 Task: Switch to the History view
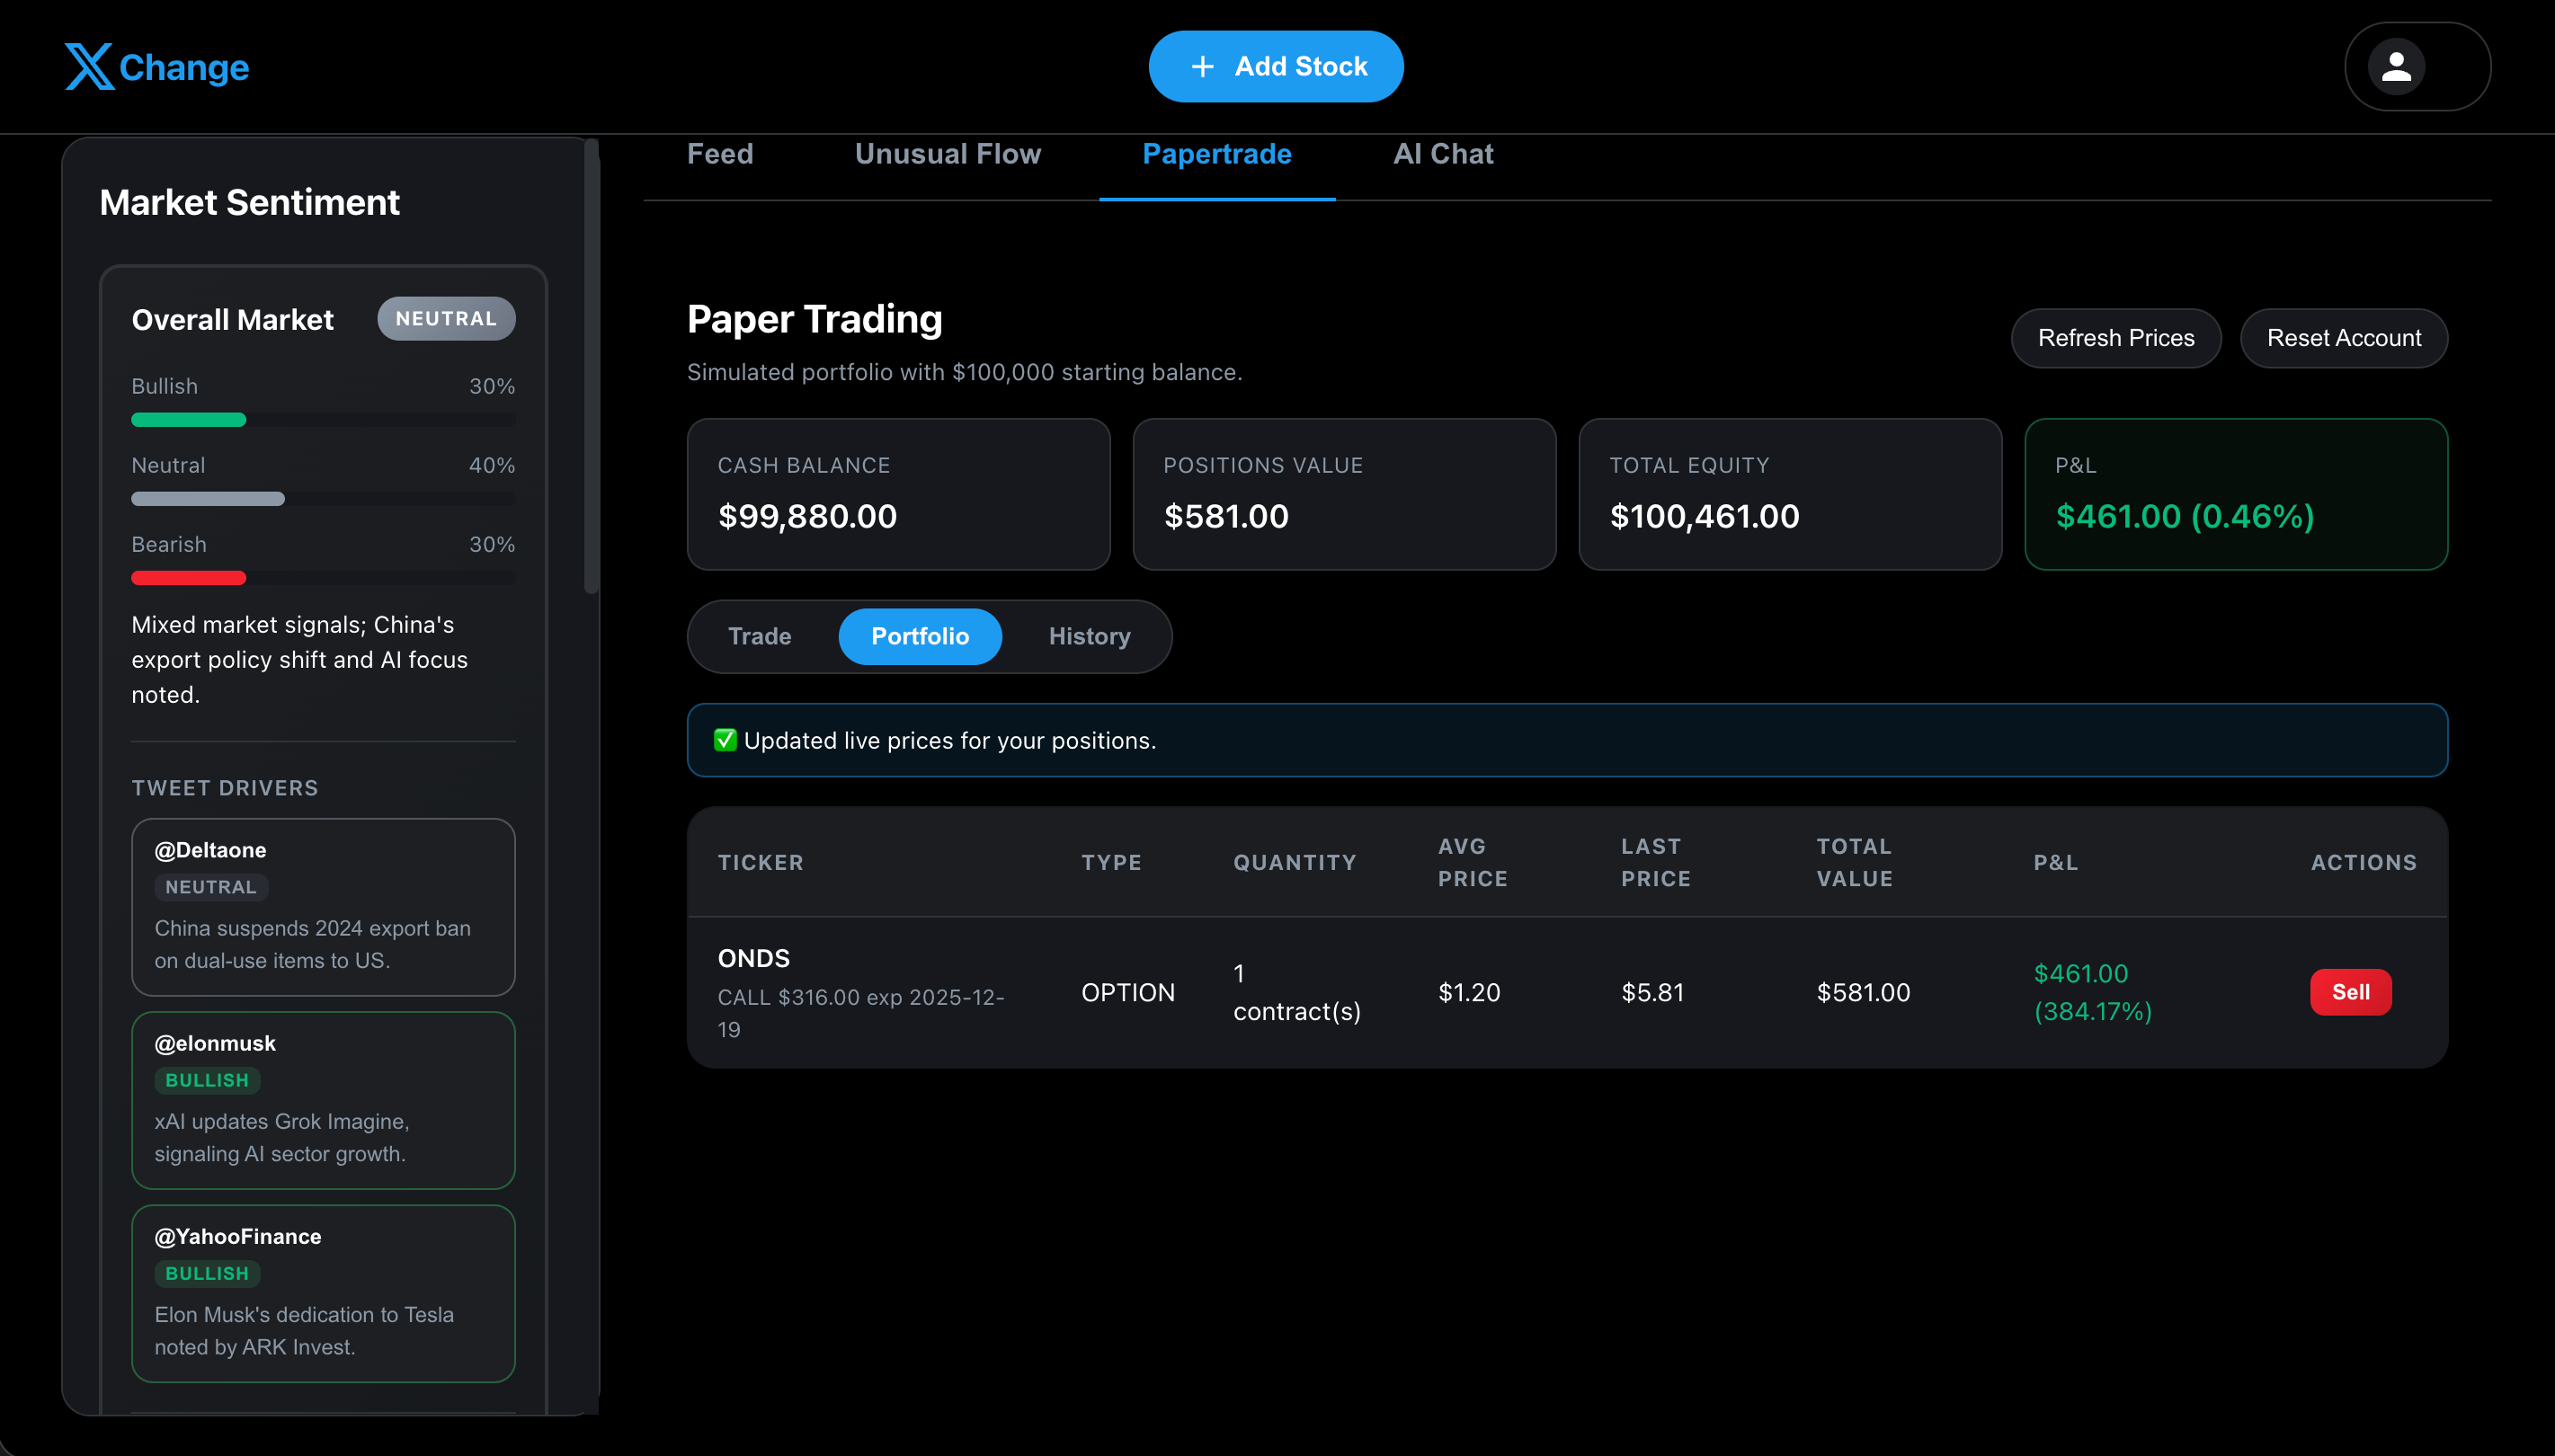1089,636
